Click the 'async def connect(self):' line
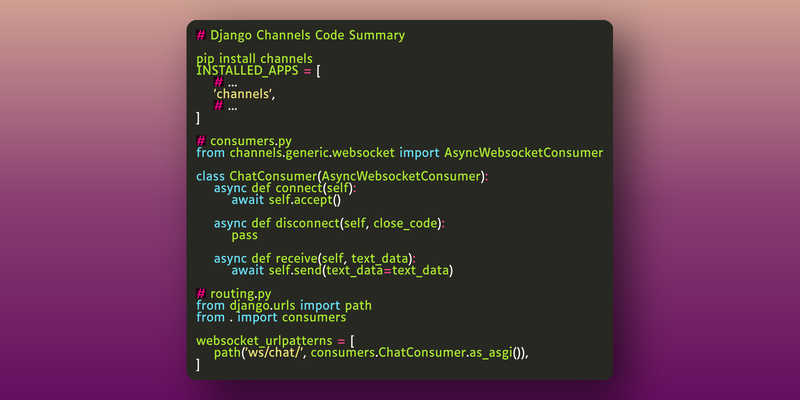Image resolution: width=800 pixels, height=400 pixels. point(285,188)
